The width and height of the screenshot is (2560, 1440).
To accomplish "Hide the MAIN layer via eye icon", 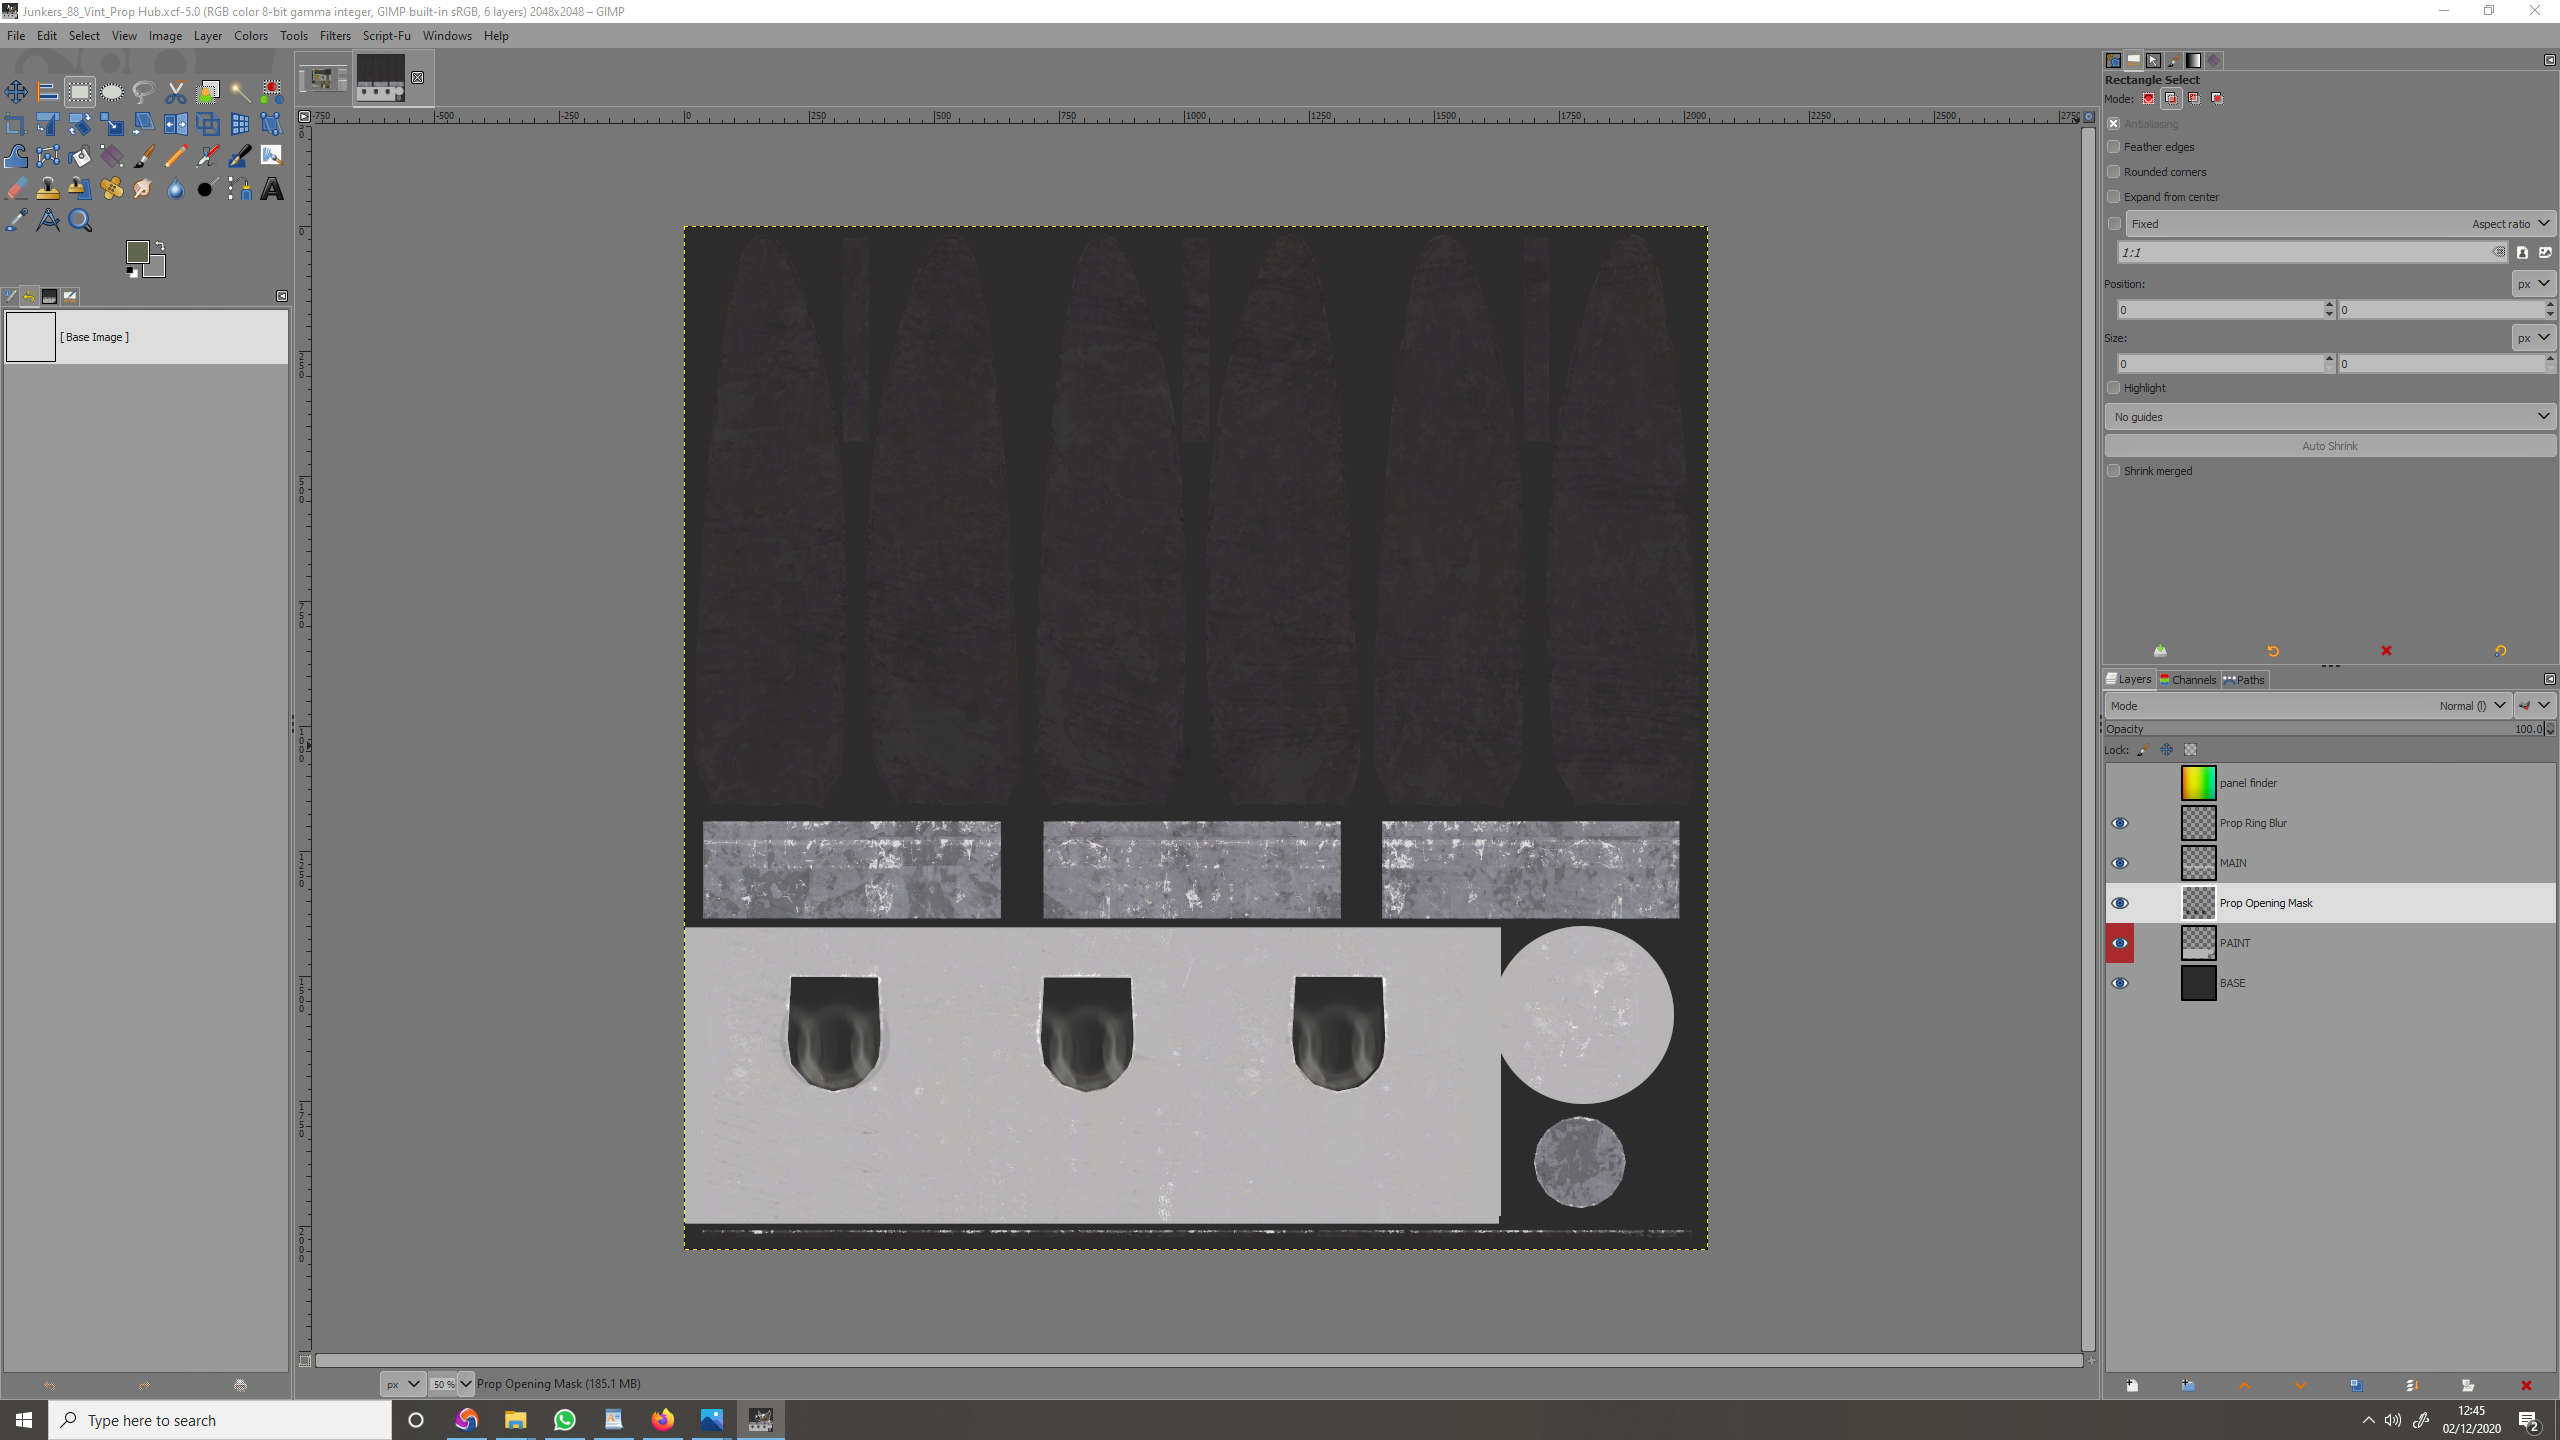I will pyautogui.click(x=2120, y=863).
